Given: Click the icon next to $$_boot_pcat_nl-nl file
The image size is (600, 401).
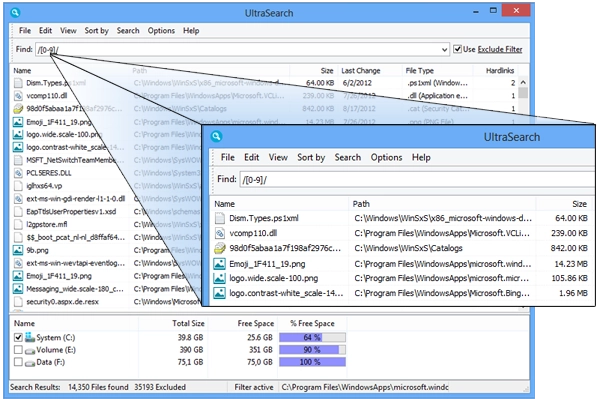Looking at the screenshot, I should coord(18,237).
